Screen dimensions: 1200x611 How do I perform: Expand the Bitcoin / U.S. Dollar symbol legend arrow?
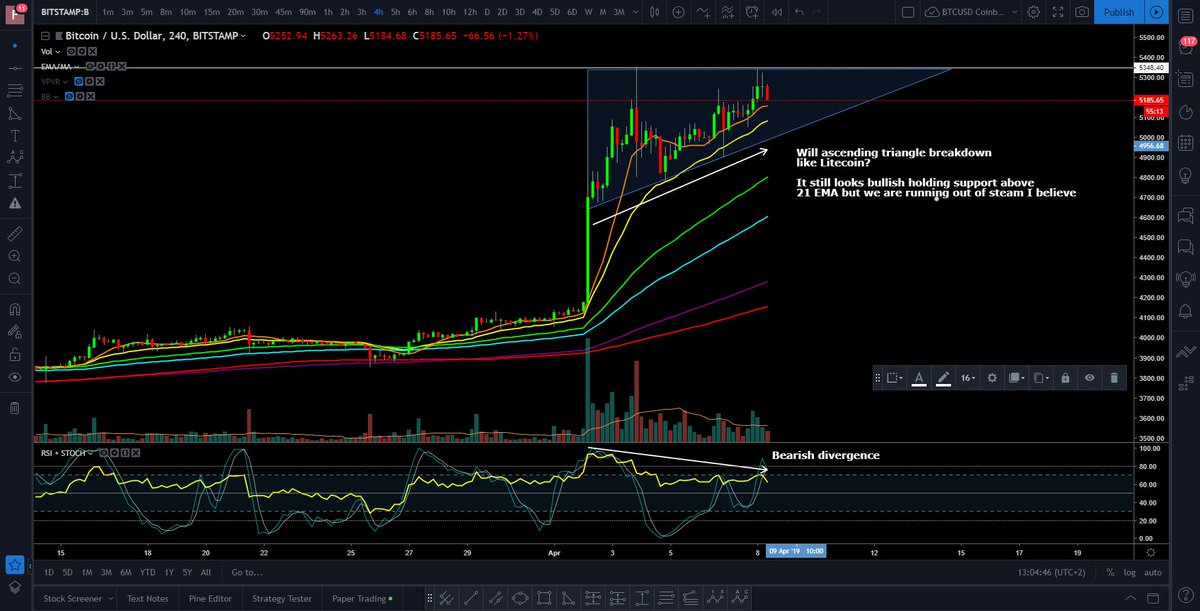[243, 36]
